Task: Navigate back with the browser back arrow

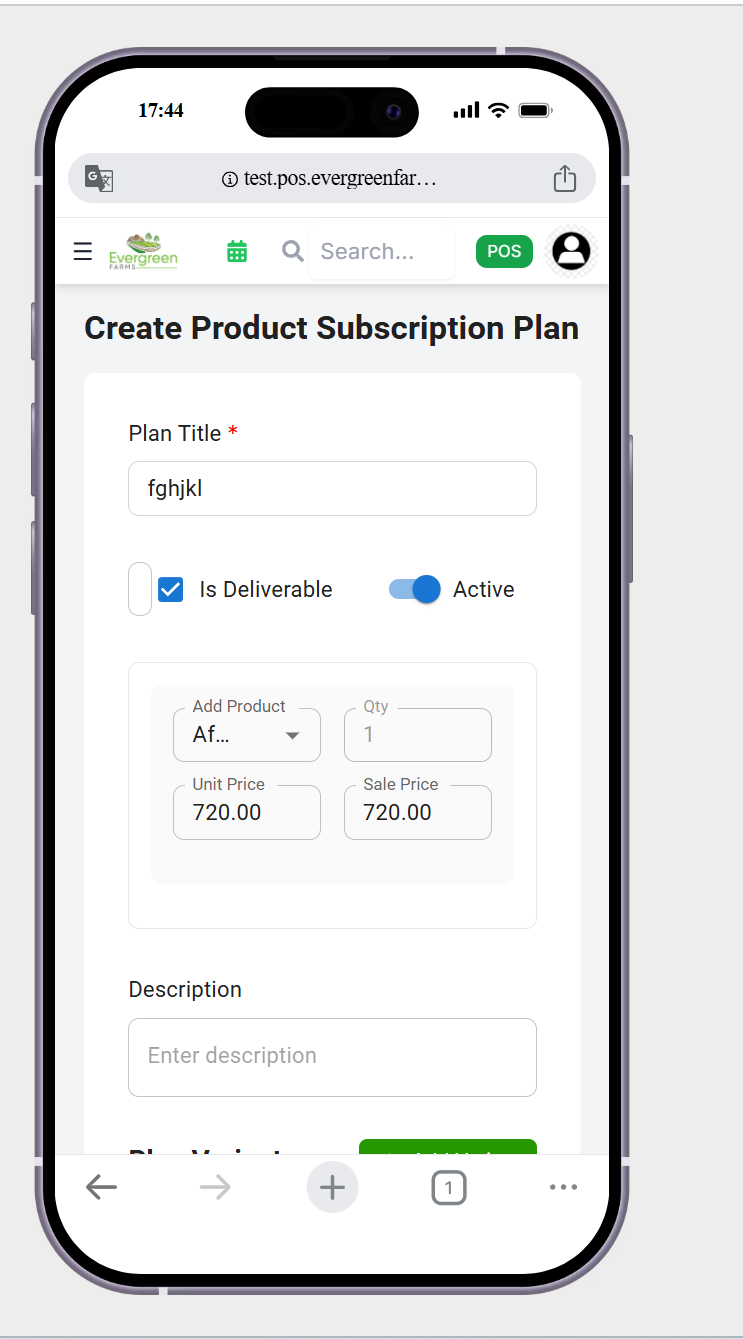Action: pos(101,1187)
